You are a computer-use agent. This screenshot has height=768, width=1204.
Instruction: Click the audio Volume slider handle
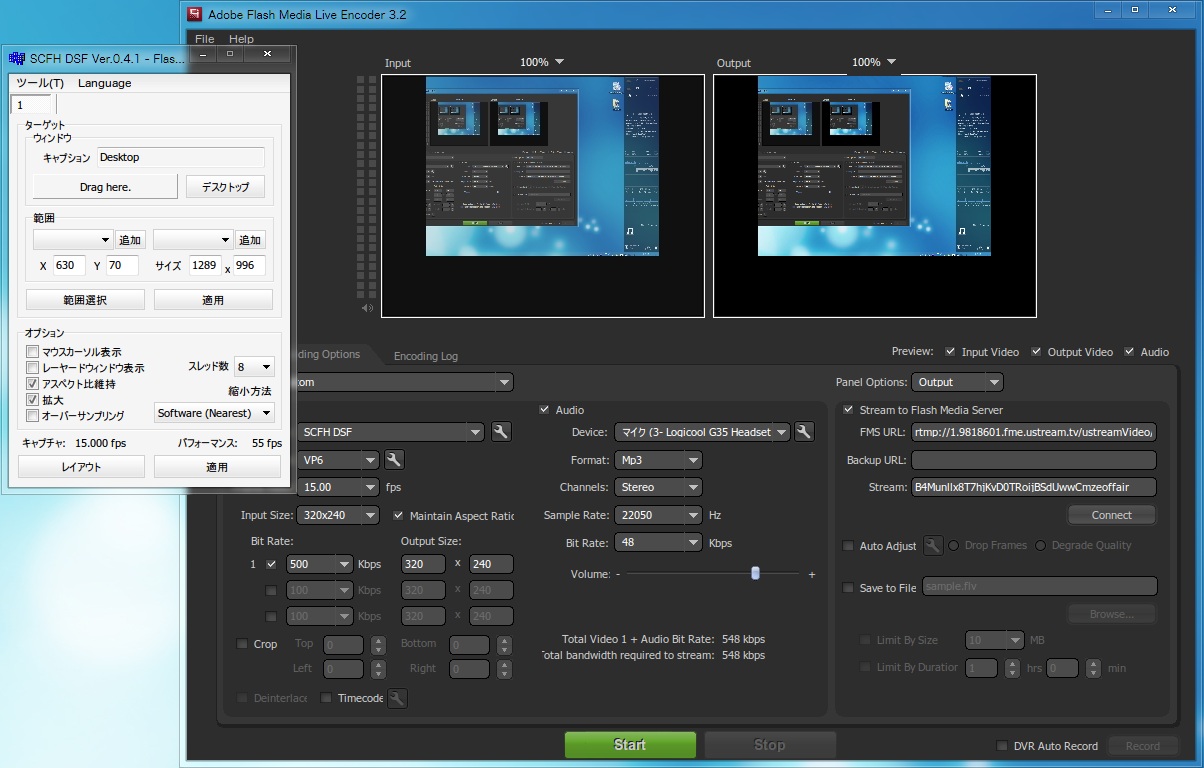point(755,573)
